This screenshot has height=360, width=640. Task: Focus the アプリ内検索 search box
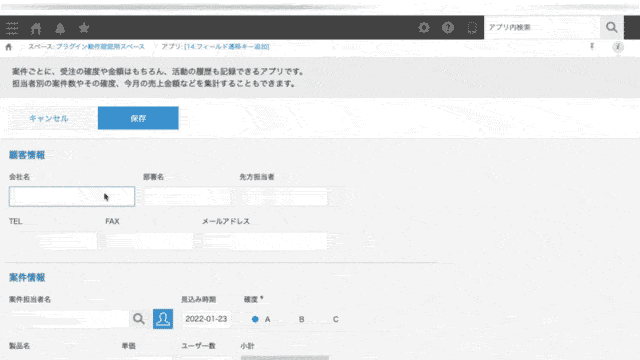coord(542,27)
